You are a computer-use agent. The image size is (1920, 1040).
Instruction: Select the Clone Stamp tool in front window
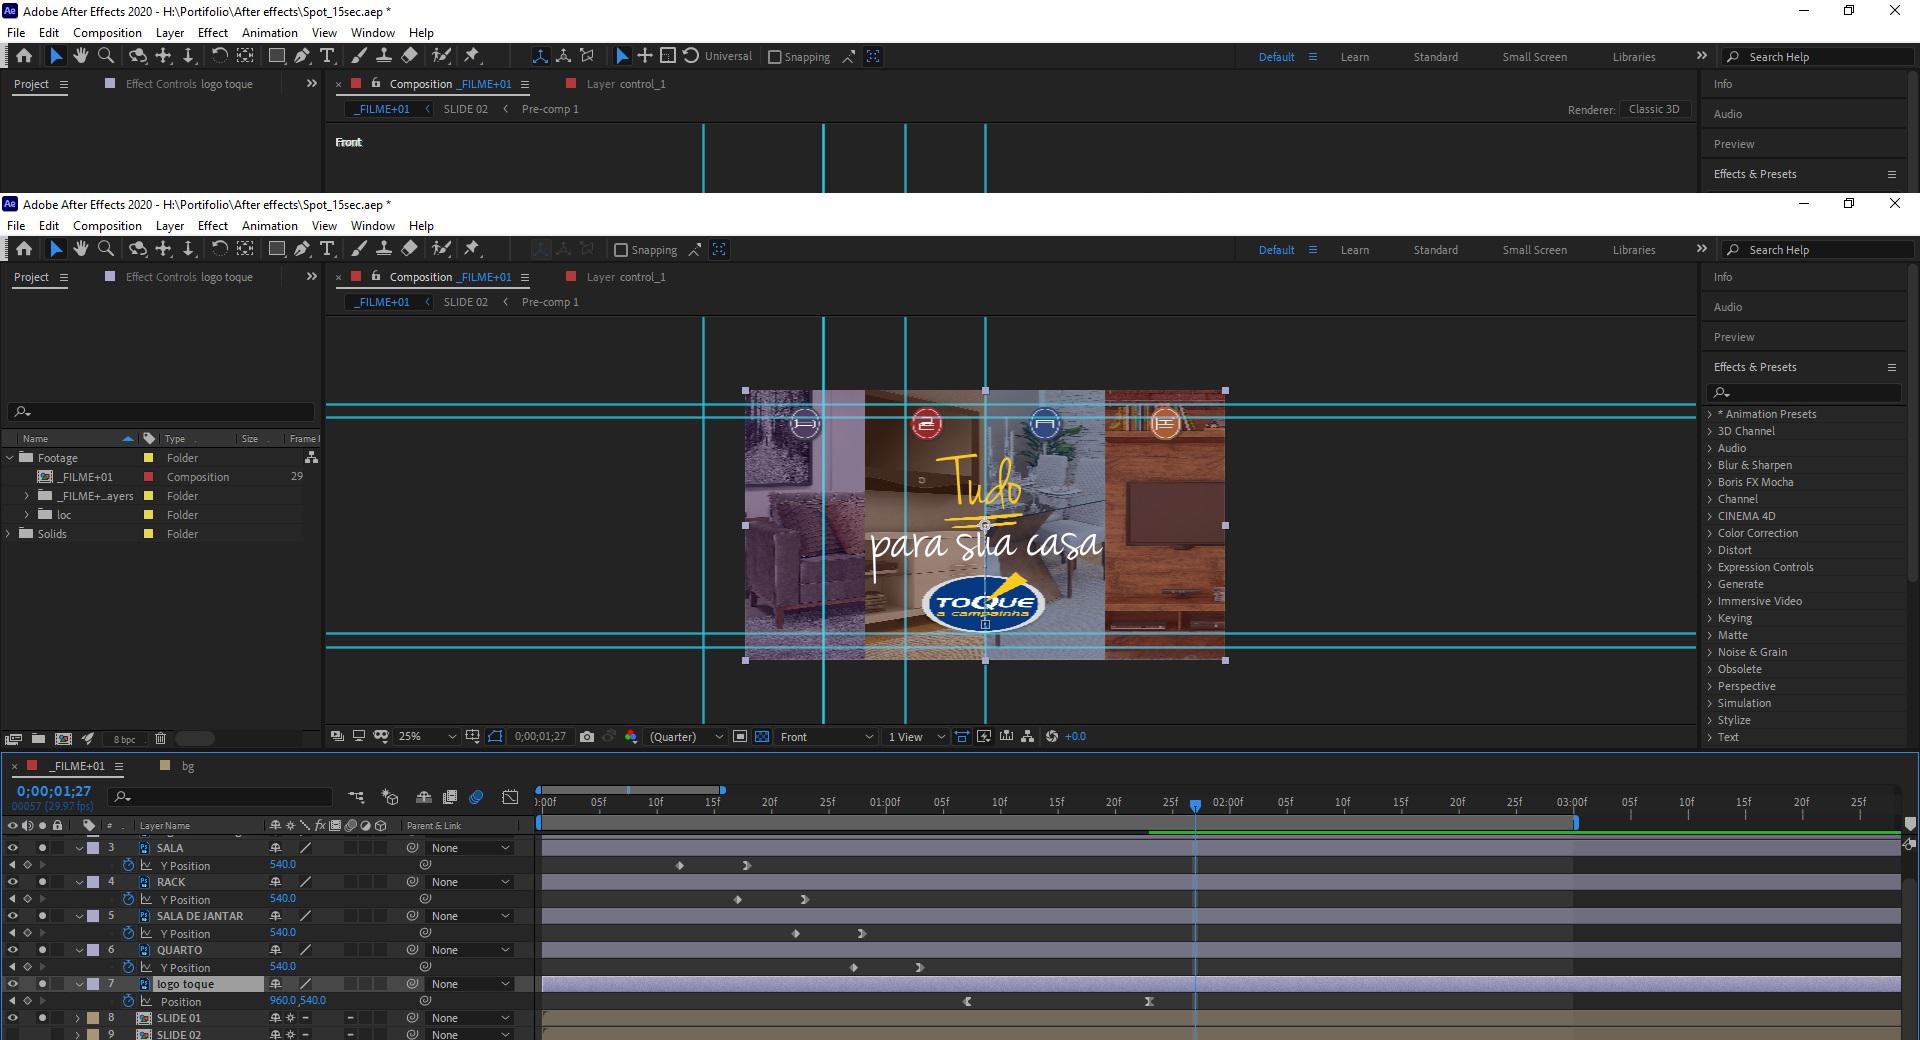(x=384, y=249)
